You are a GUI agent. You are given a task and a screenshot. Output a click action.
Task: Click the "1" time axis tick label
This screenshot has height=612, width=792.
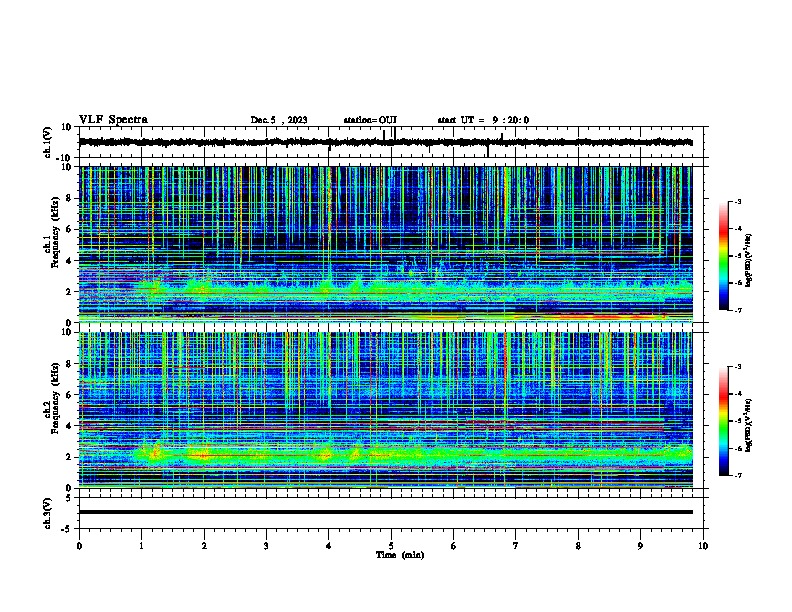141,546
